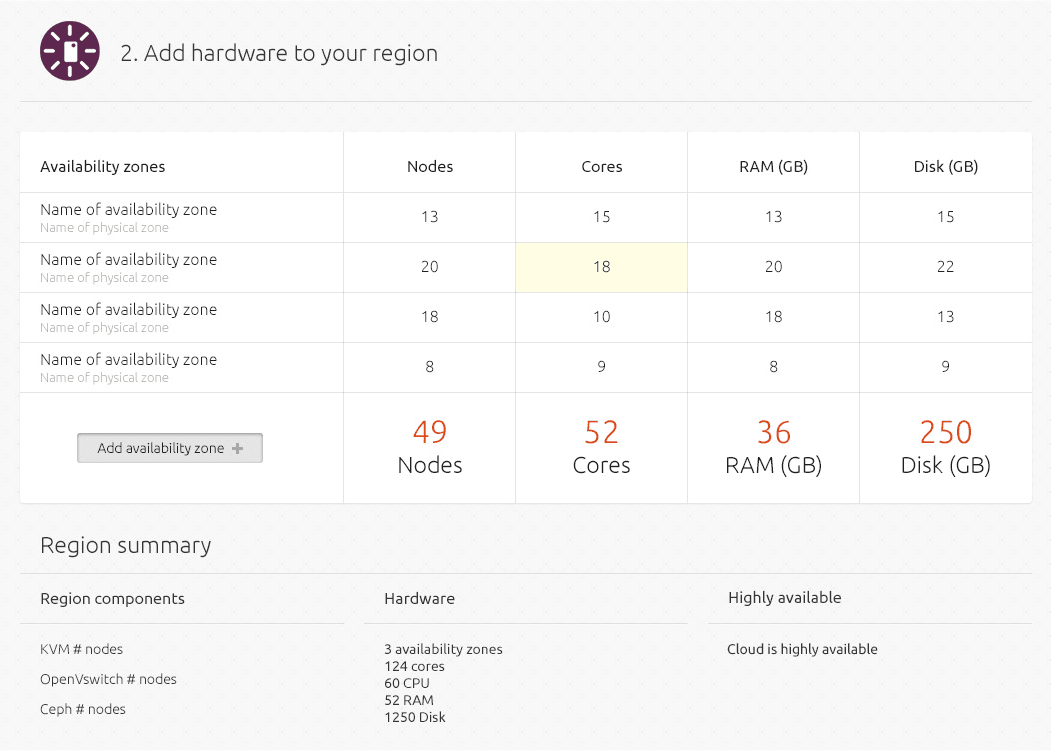Image resolution: width=1051 pixels, height=751 pixels.
Task: Click the 52 Cores total
Action: (601, 447)
